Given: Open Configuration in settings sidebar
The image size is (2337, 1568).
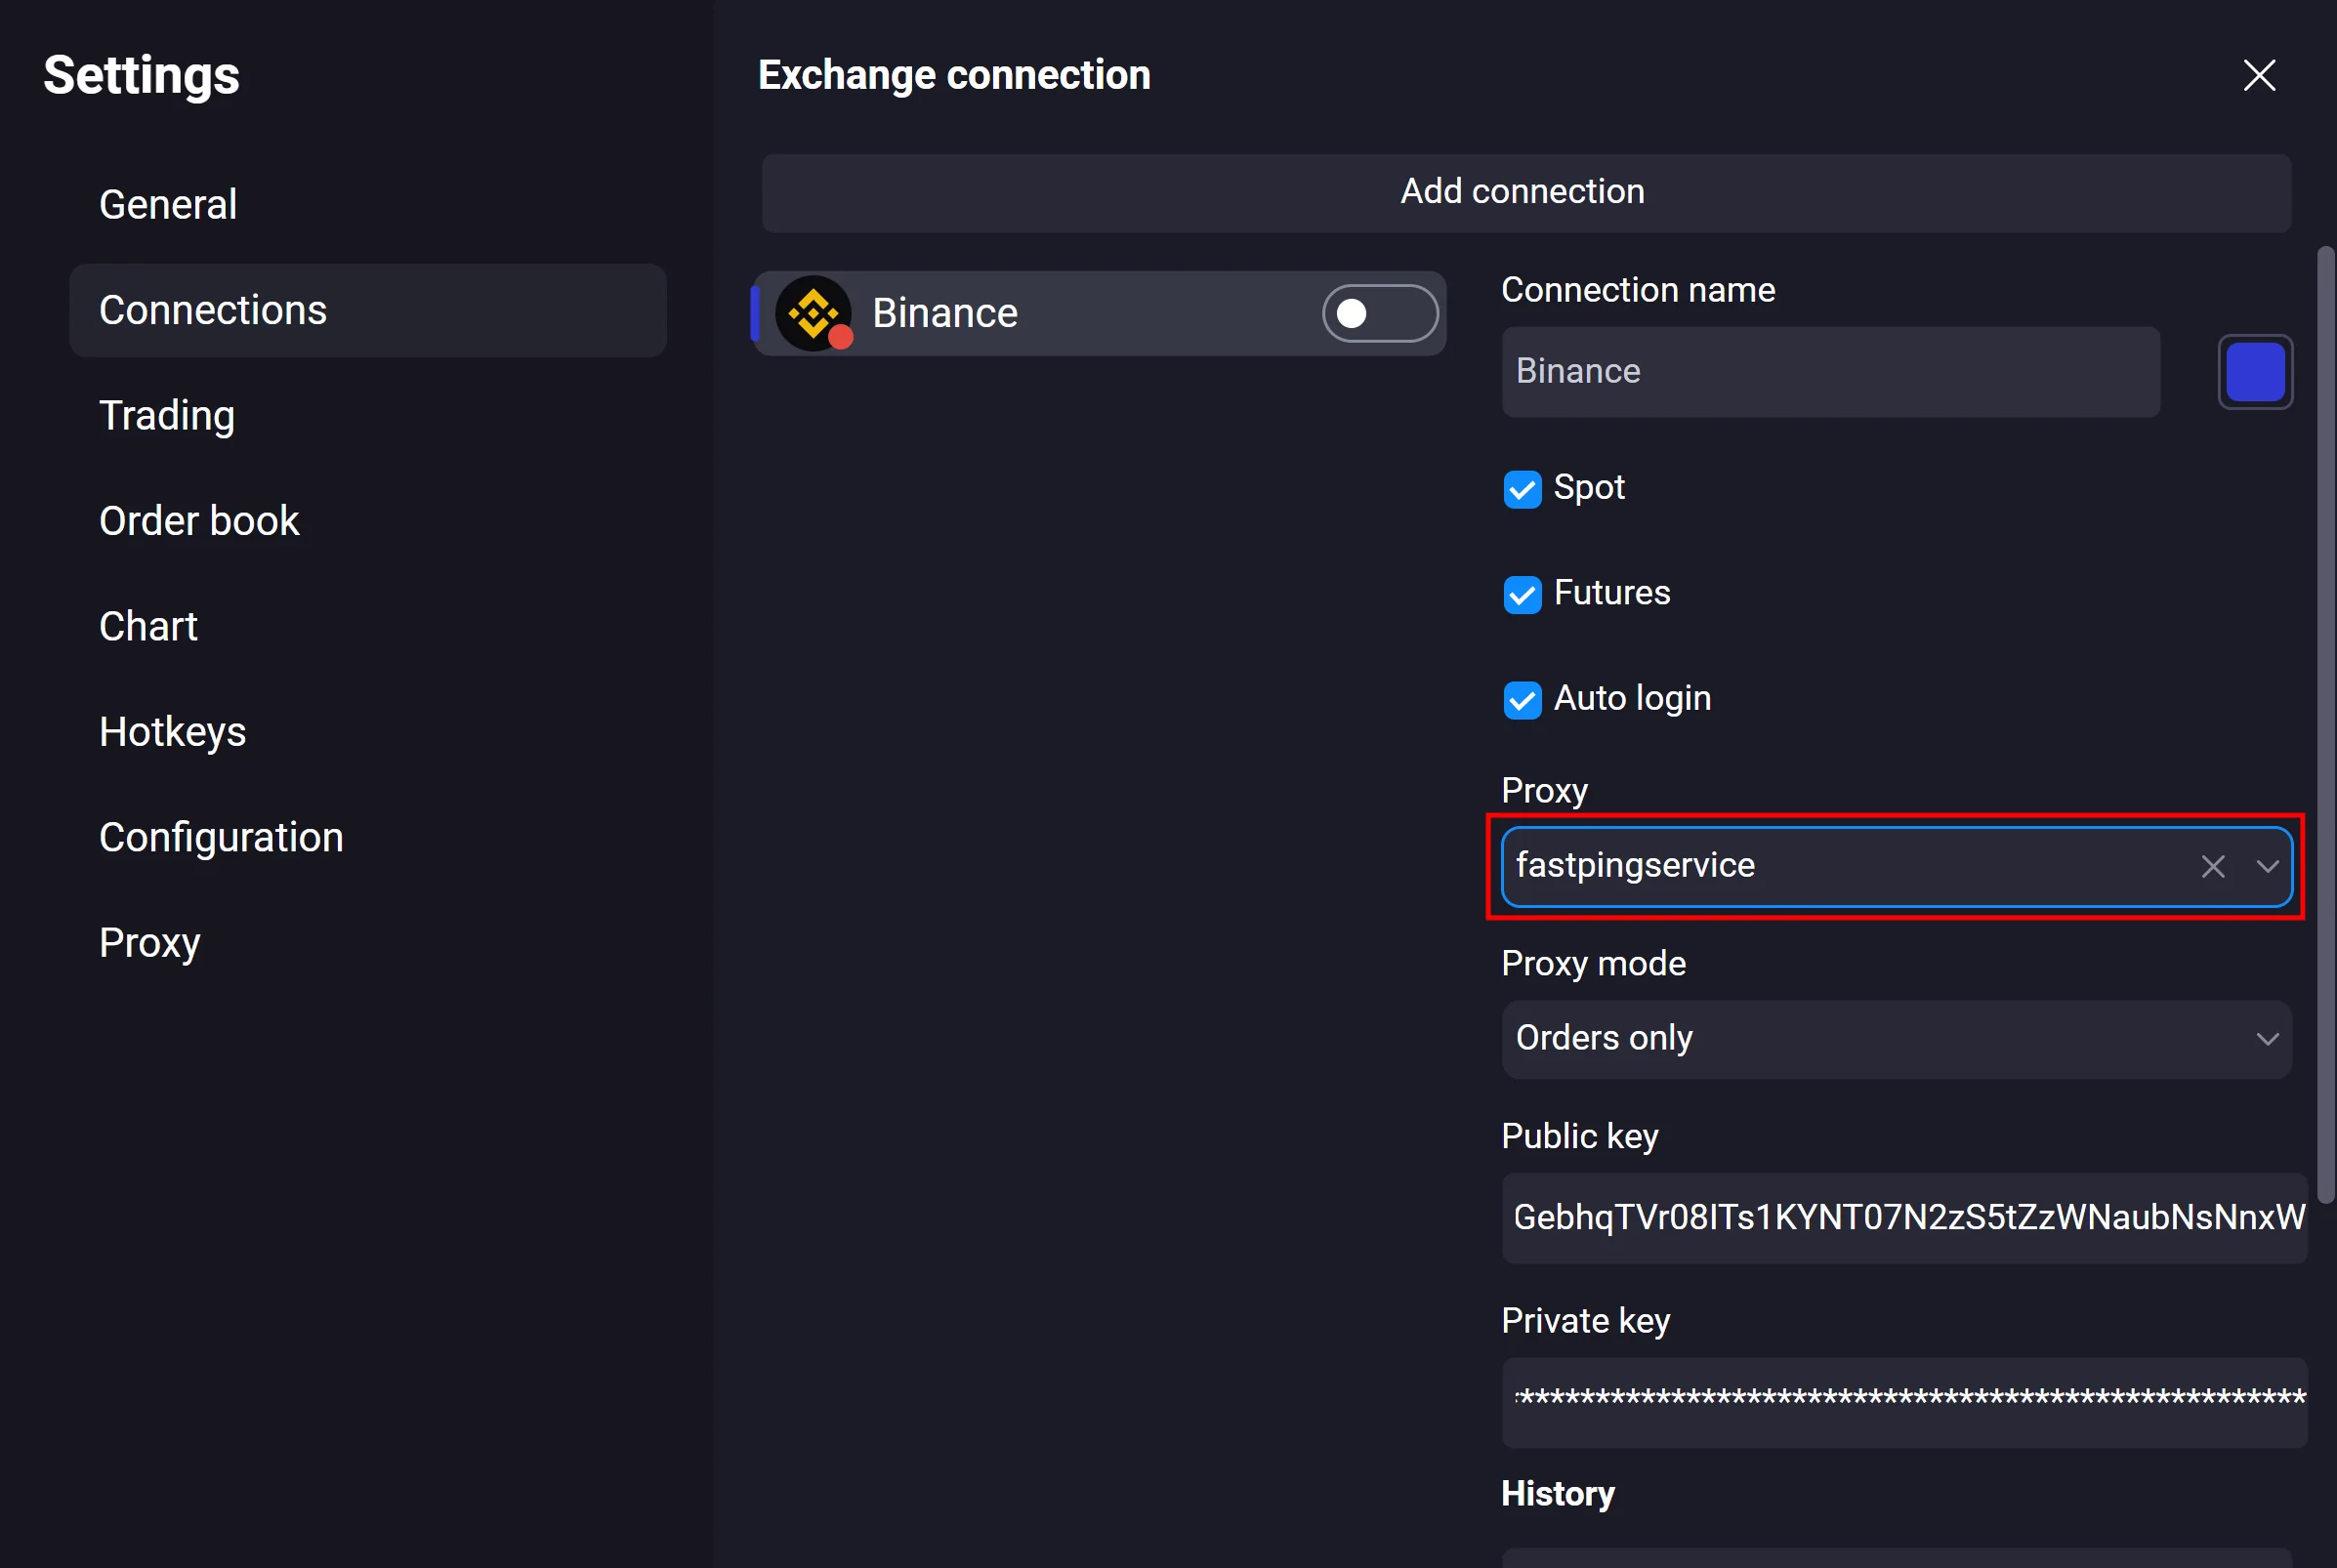Looking at the screenshot, I should [221, 838].
